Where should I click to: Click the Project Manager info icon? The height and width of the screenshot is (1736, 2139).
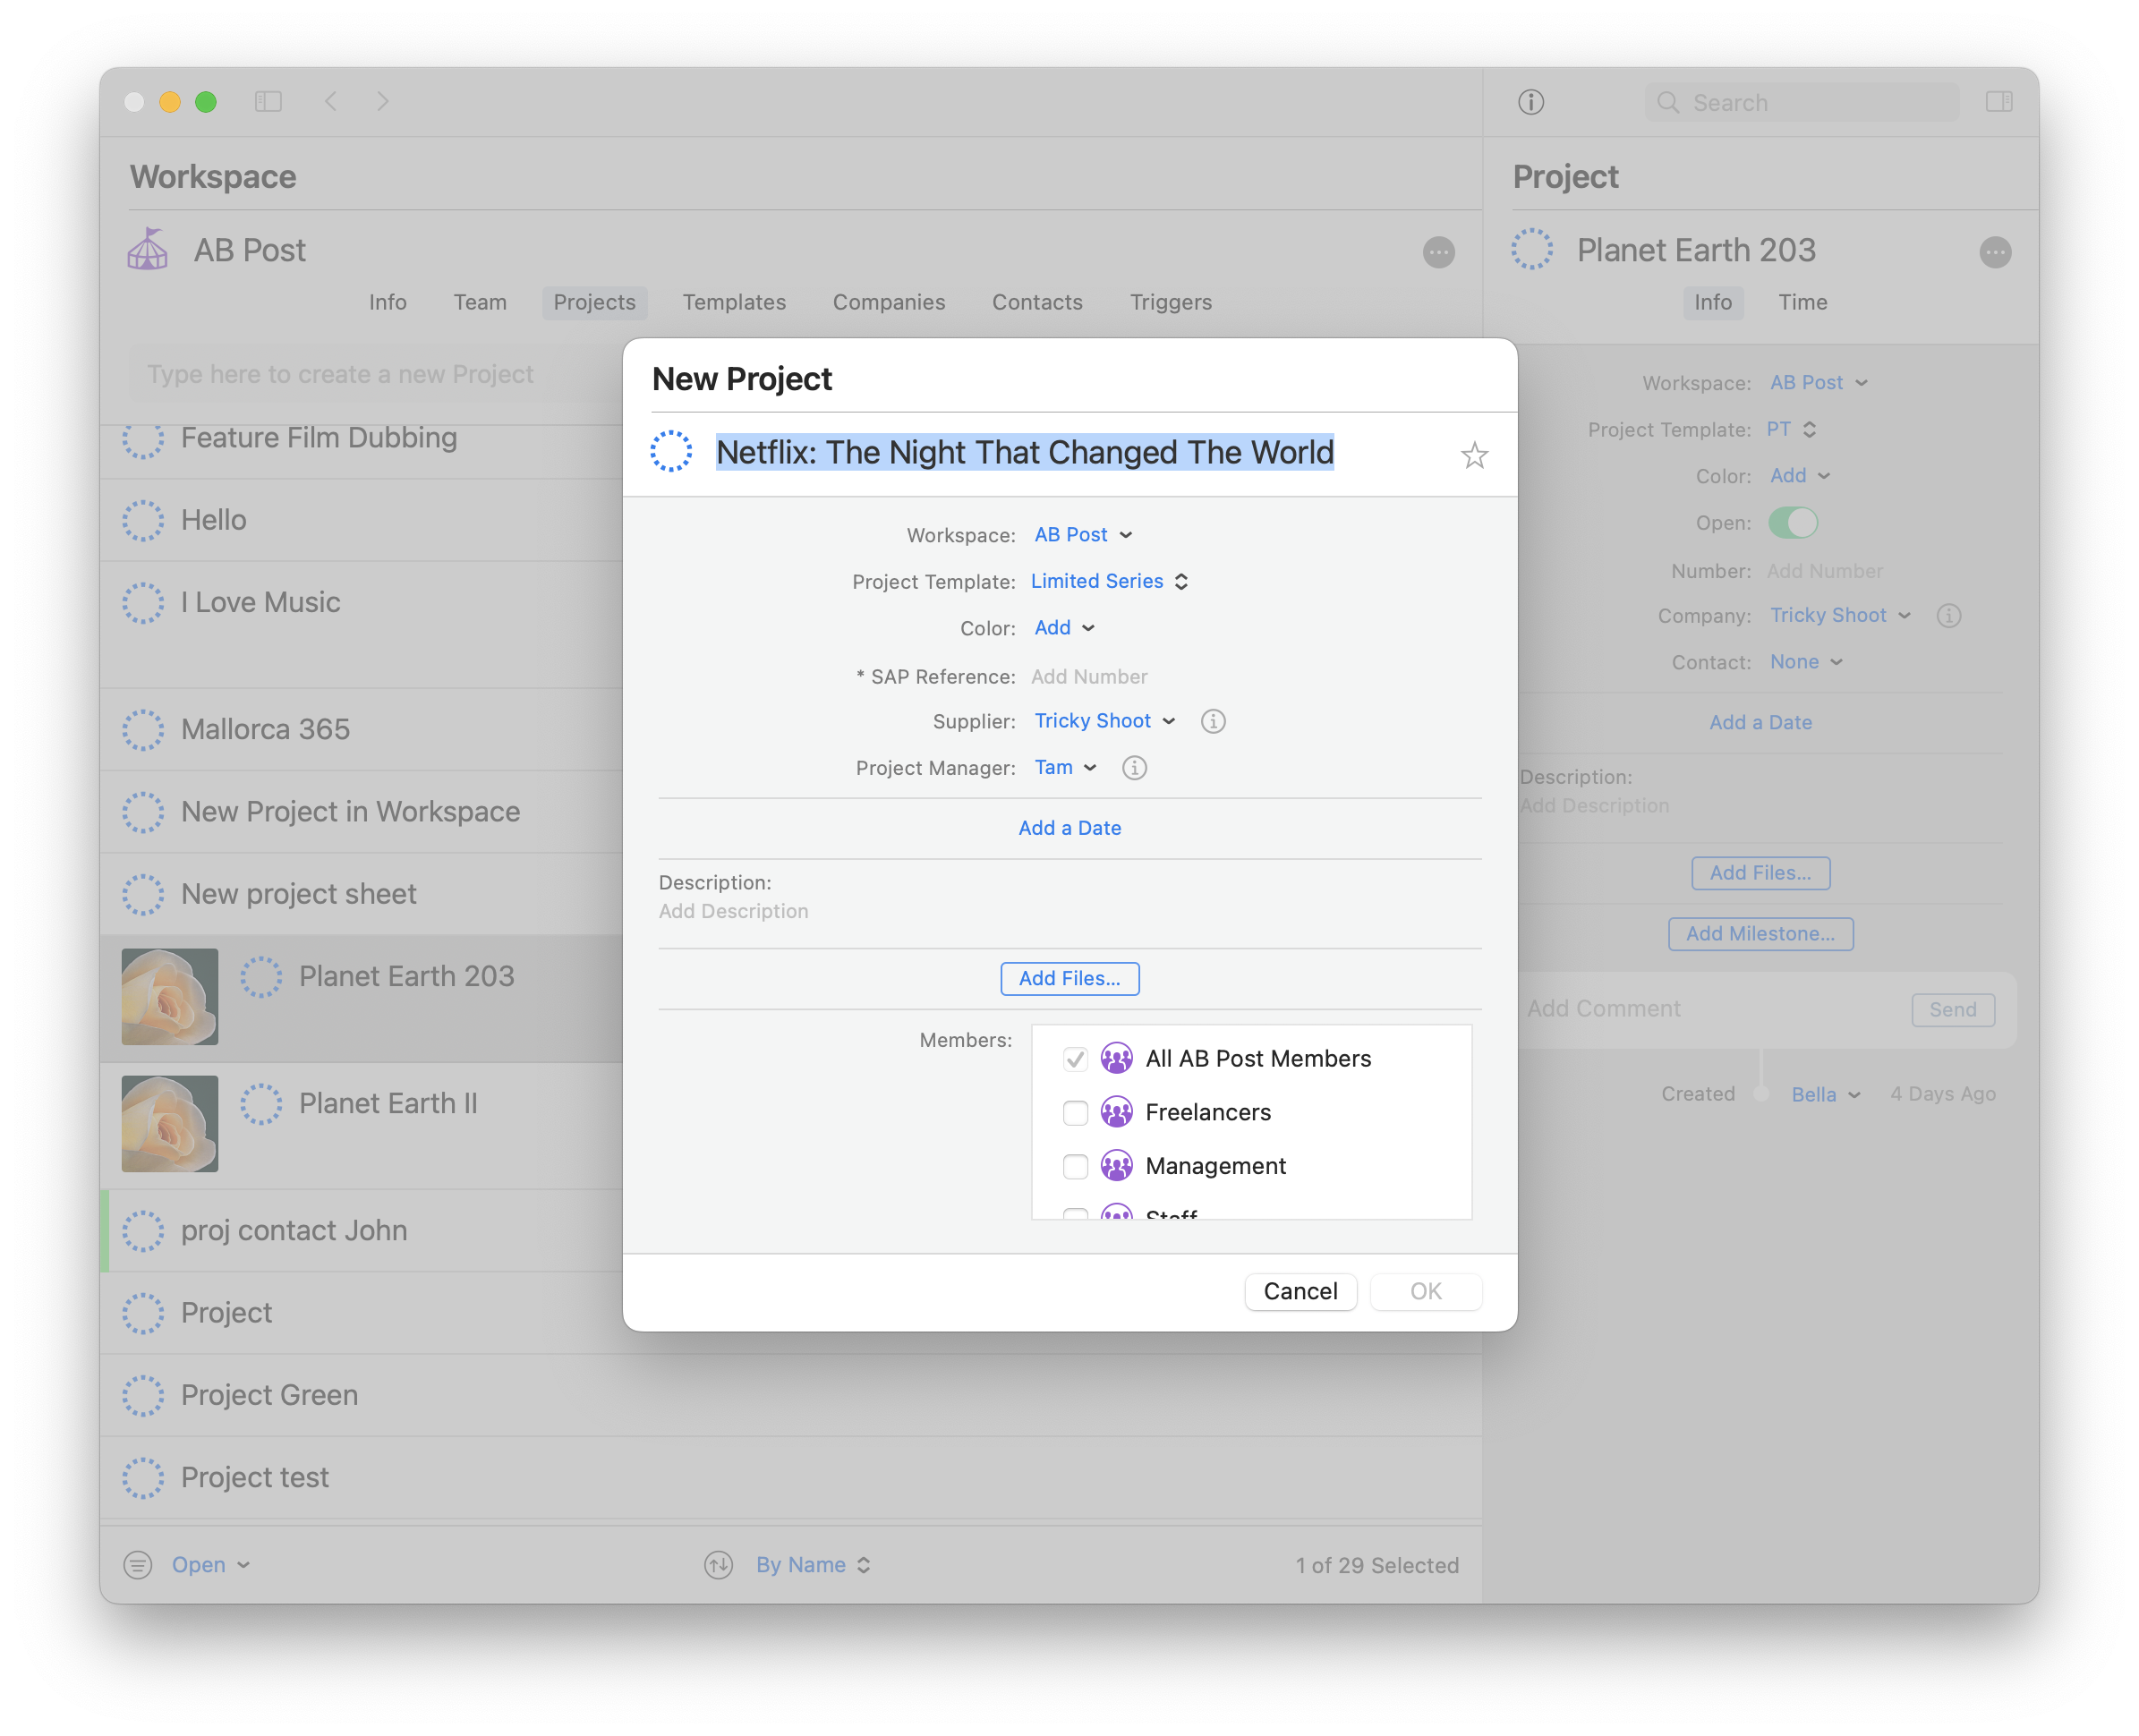pyautogui.click(x=1134, y=768)
